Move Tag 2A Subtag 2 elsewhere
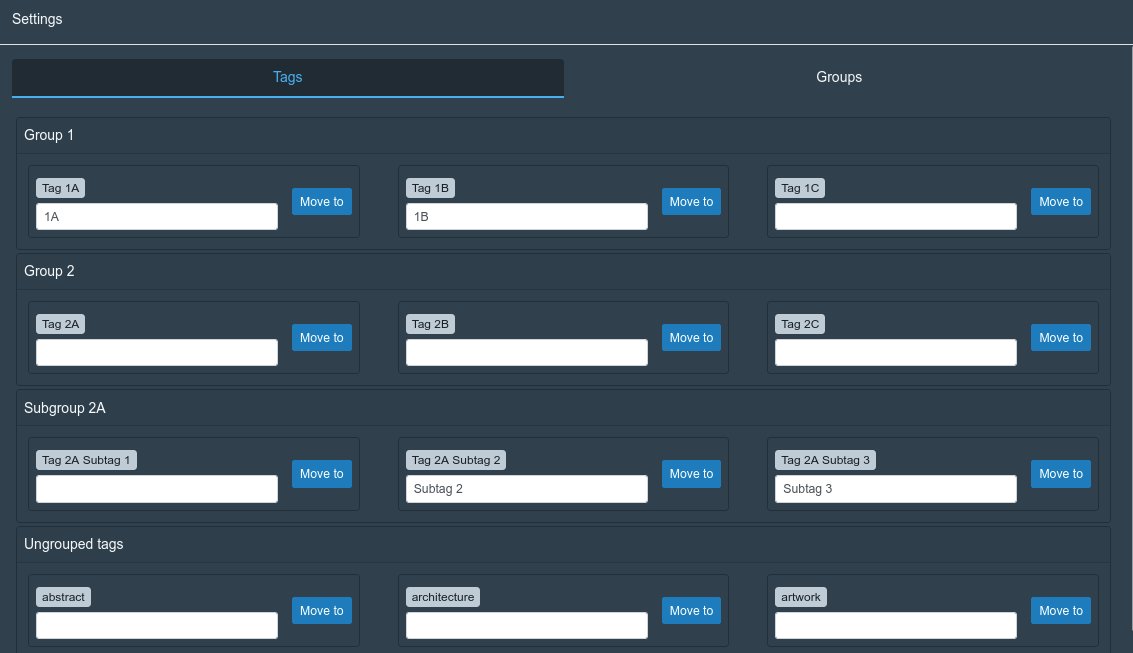The image size is (1133, 653). click(691, 474)
